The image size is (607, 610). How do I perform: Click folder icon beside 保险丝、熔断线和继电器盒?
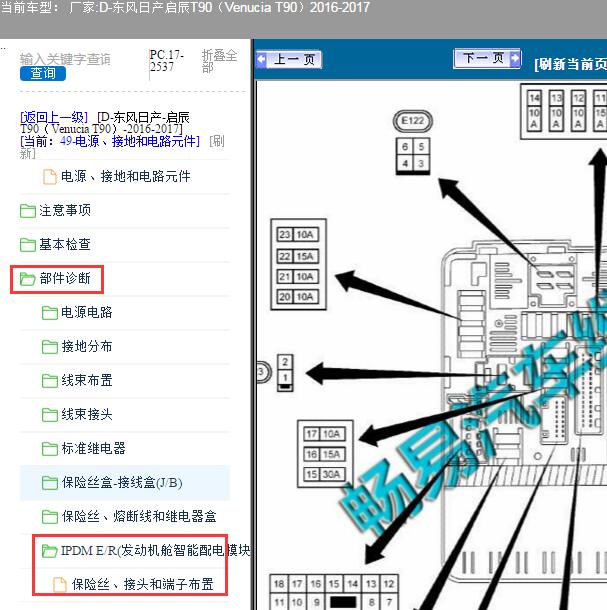[49, 517]
